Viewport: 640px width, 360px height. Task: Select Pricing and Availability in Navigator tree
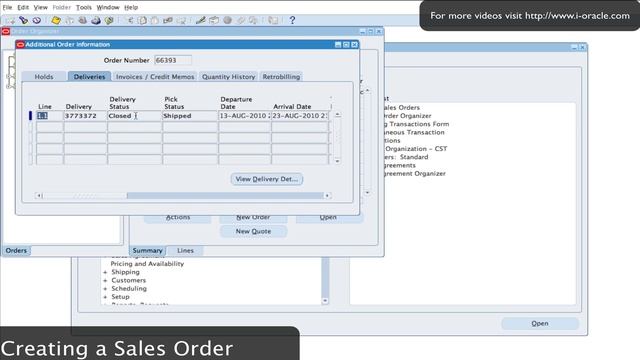[x=147, y=264]
